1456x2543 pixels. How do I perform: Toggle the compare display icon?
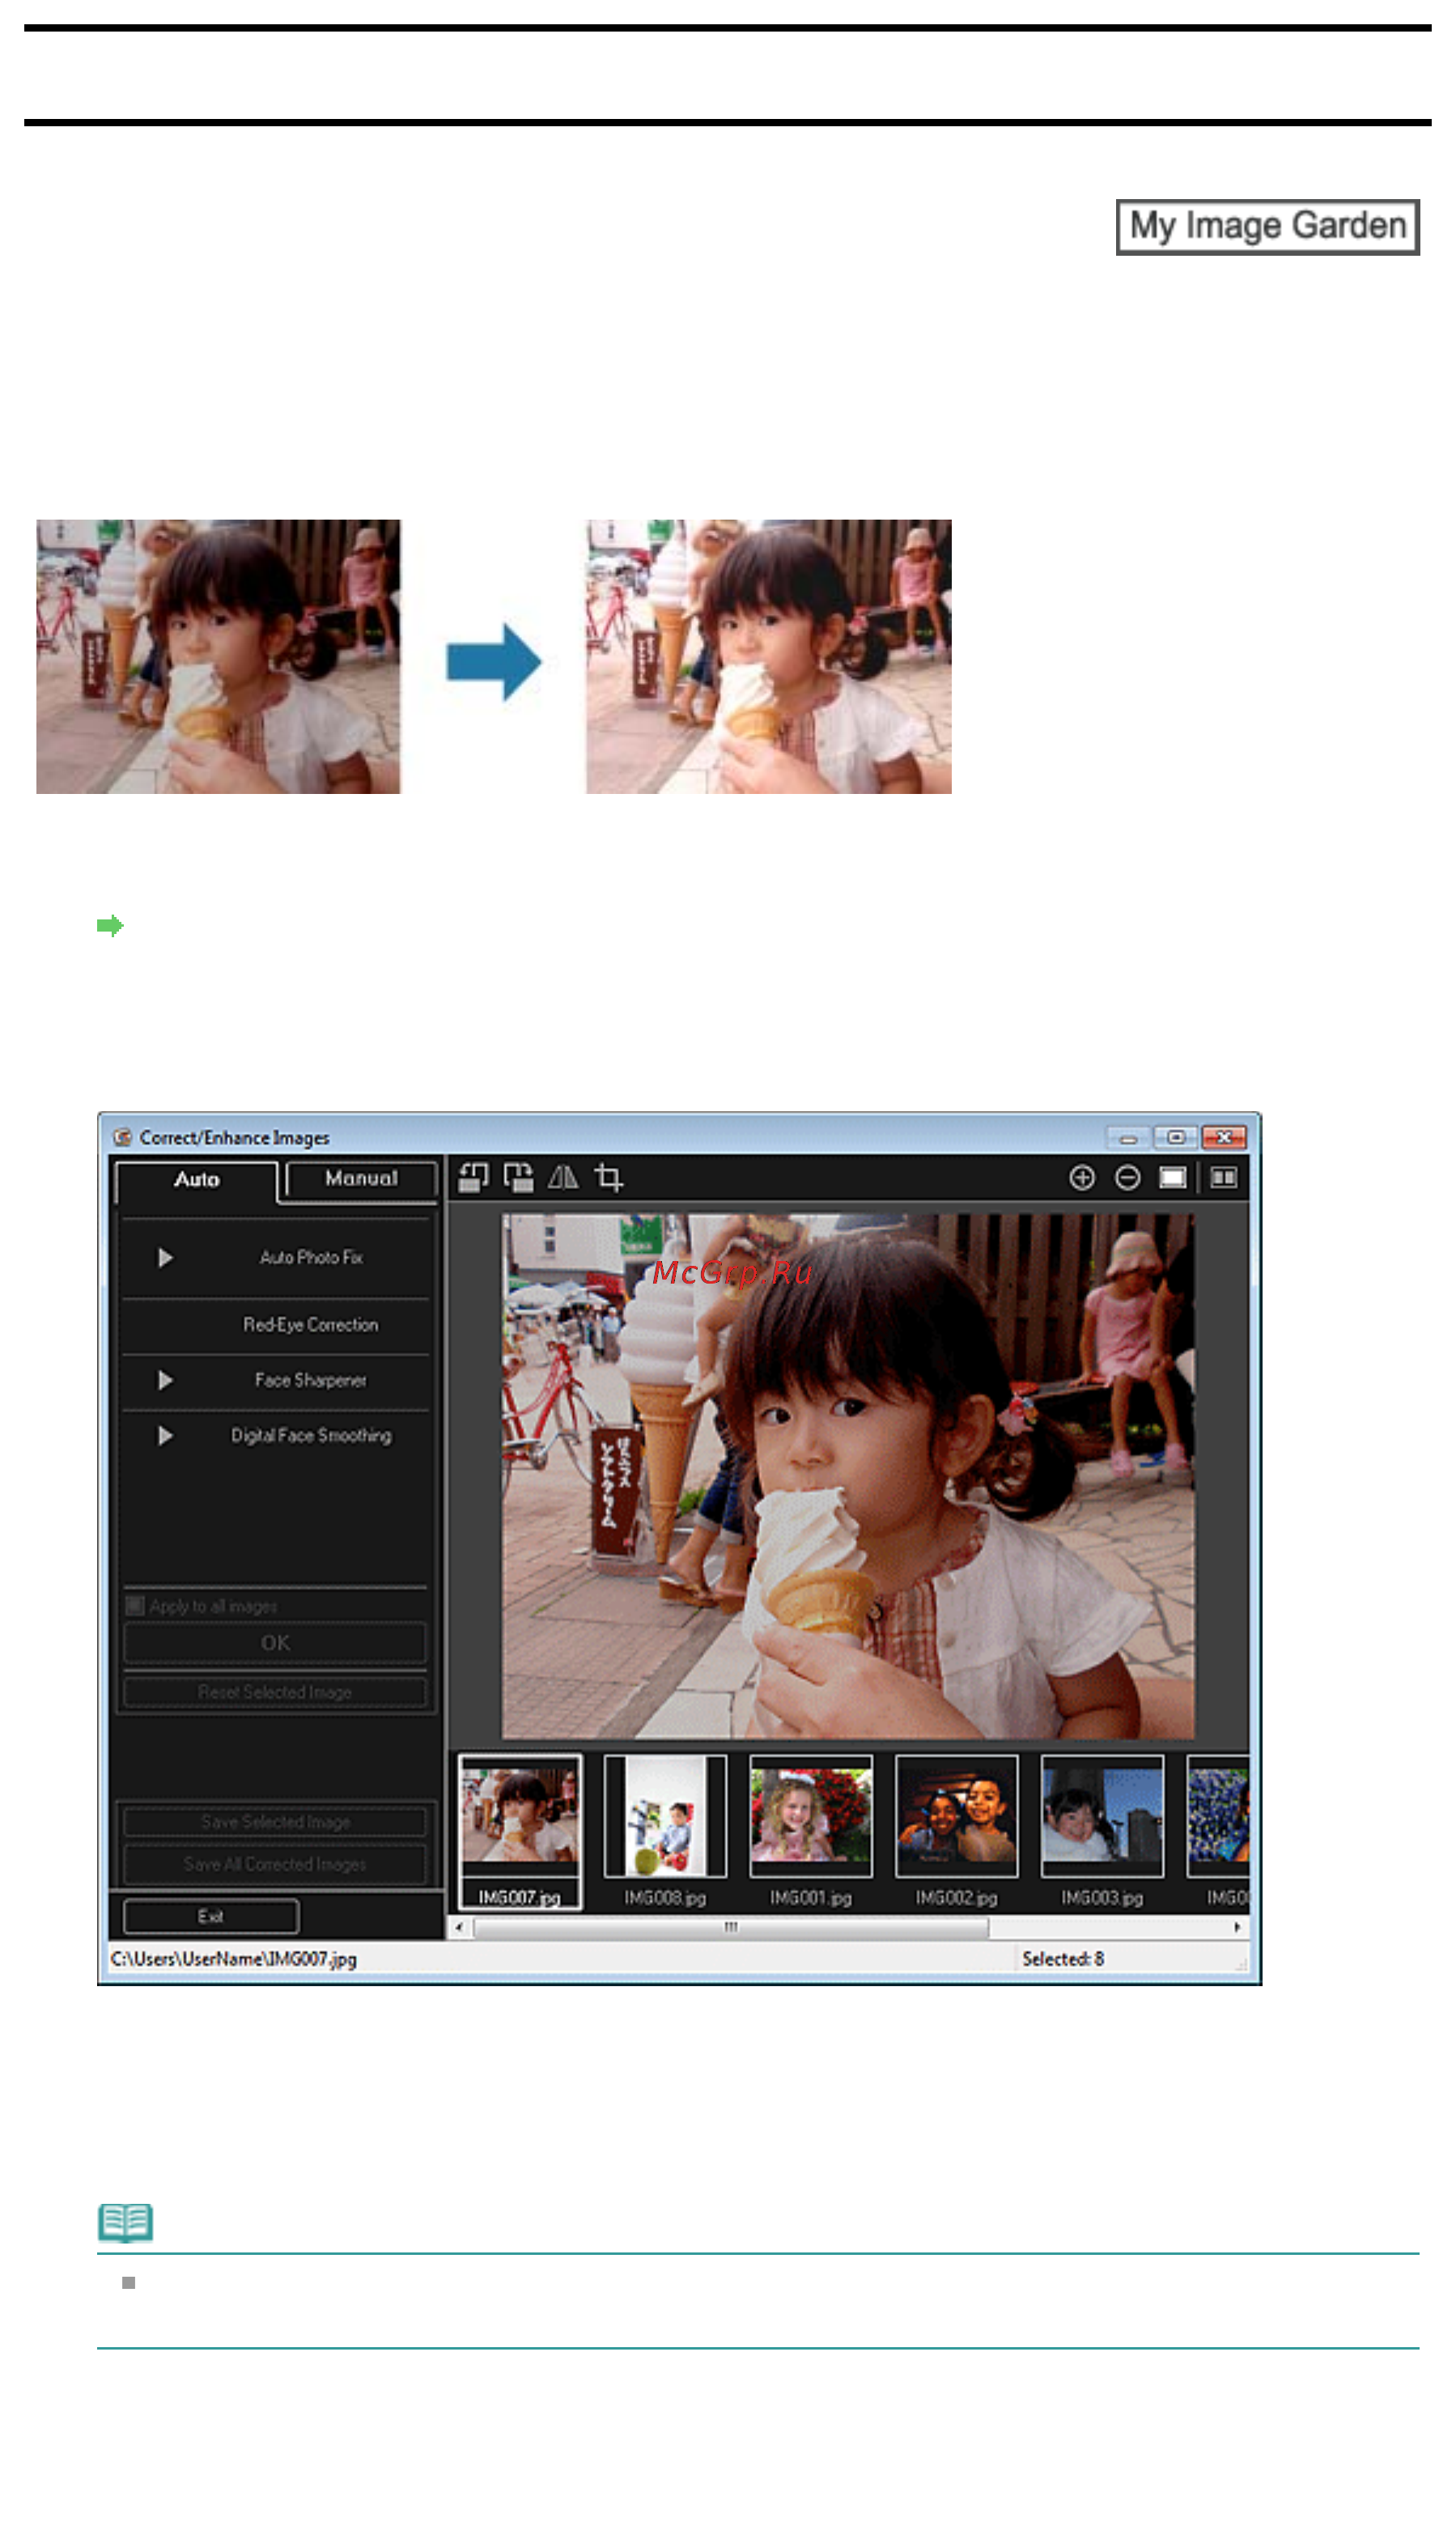point(1223,1178)
